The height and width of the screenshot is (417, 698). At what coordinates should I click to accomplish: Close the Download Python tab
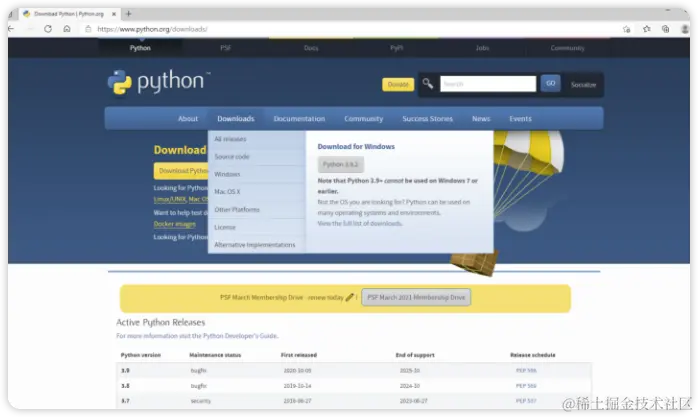114,14
